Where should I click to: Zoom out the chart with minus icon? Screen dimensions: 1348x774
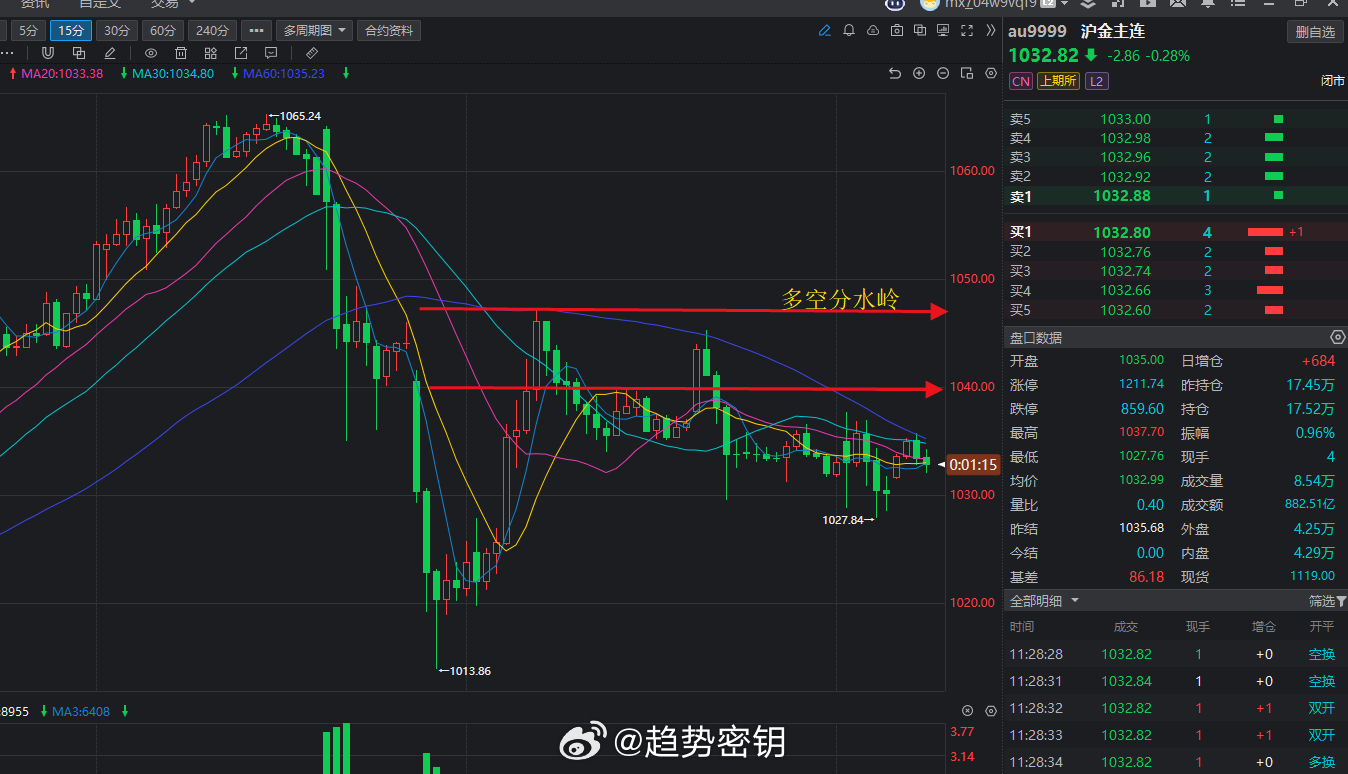(x=943, y=73)
